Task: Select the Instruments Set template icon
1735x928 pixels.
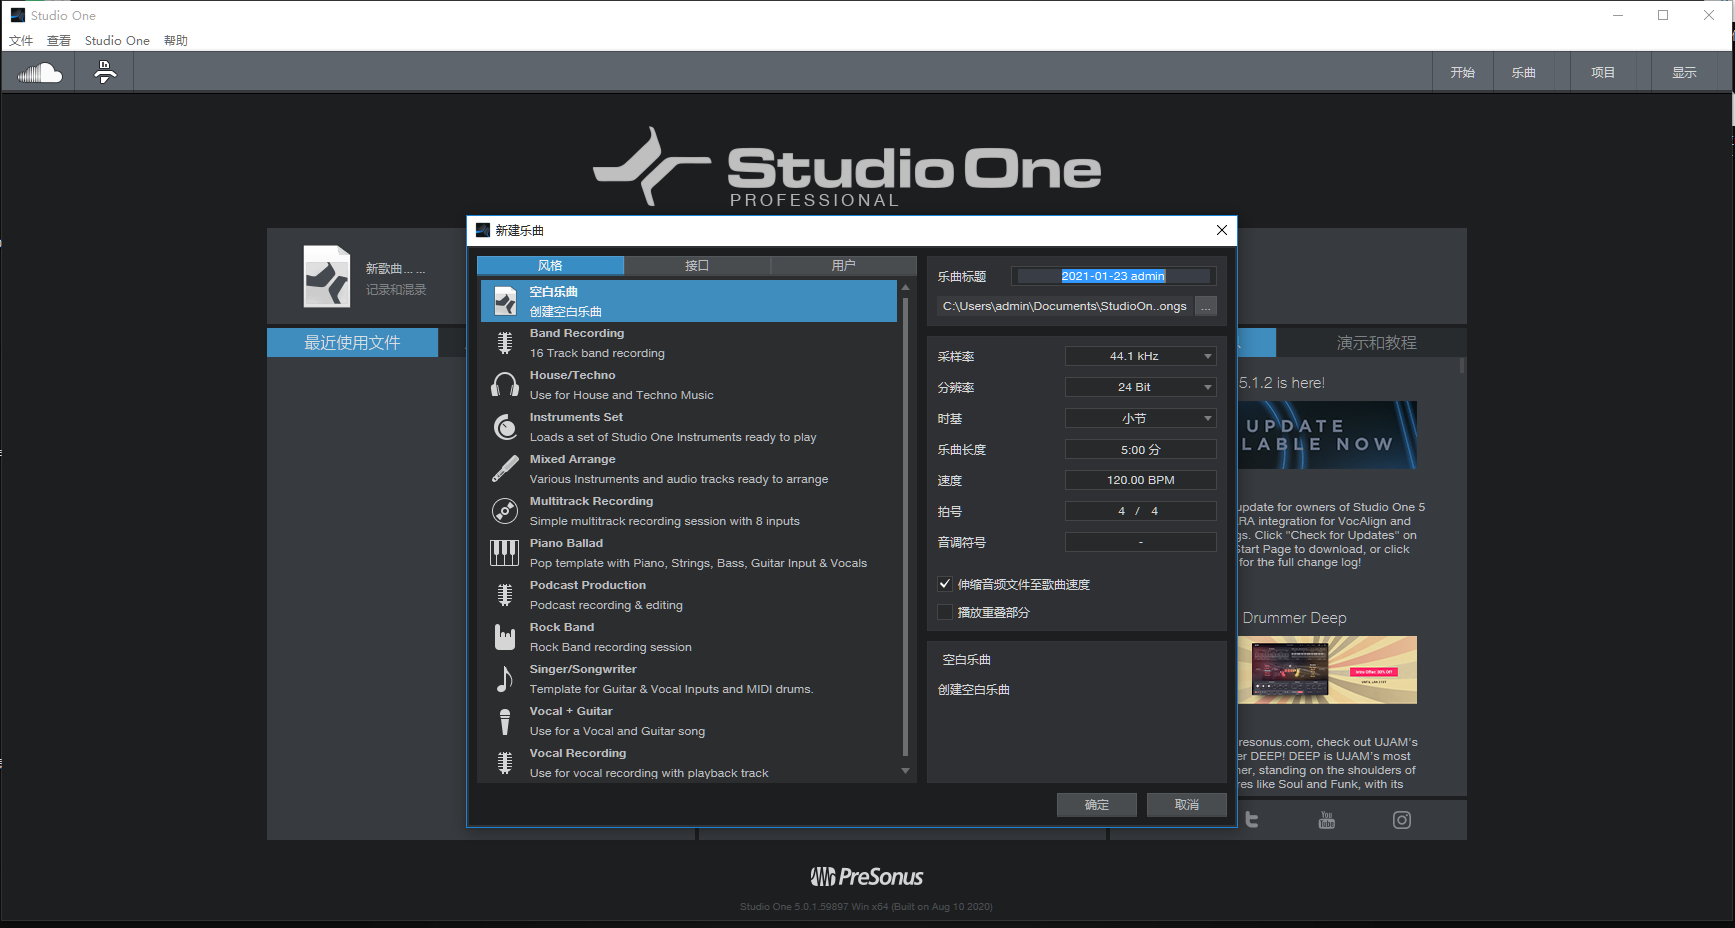Action: tap(505, 427)
